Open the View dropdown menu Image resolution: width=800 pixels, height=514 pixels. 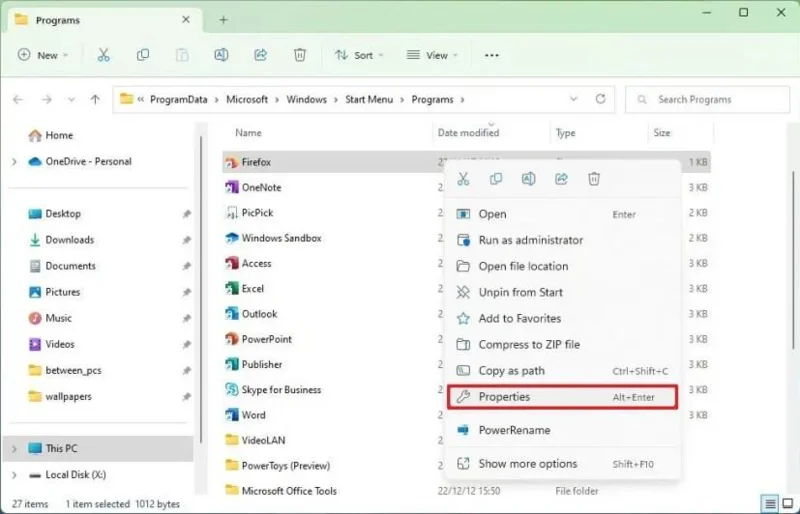tap(432, 55)
